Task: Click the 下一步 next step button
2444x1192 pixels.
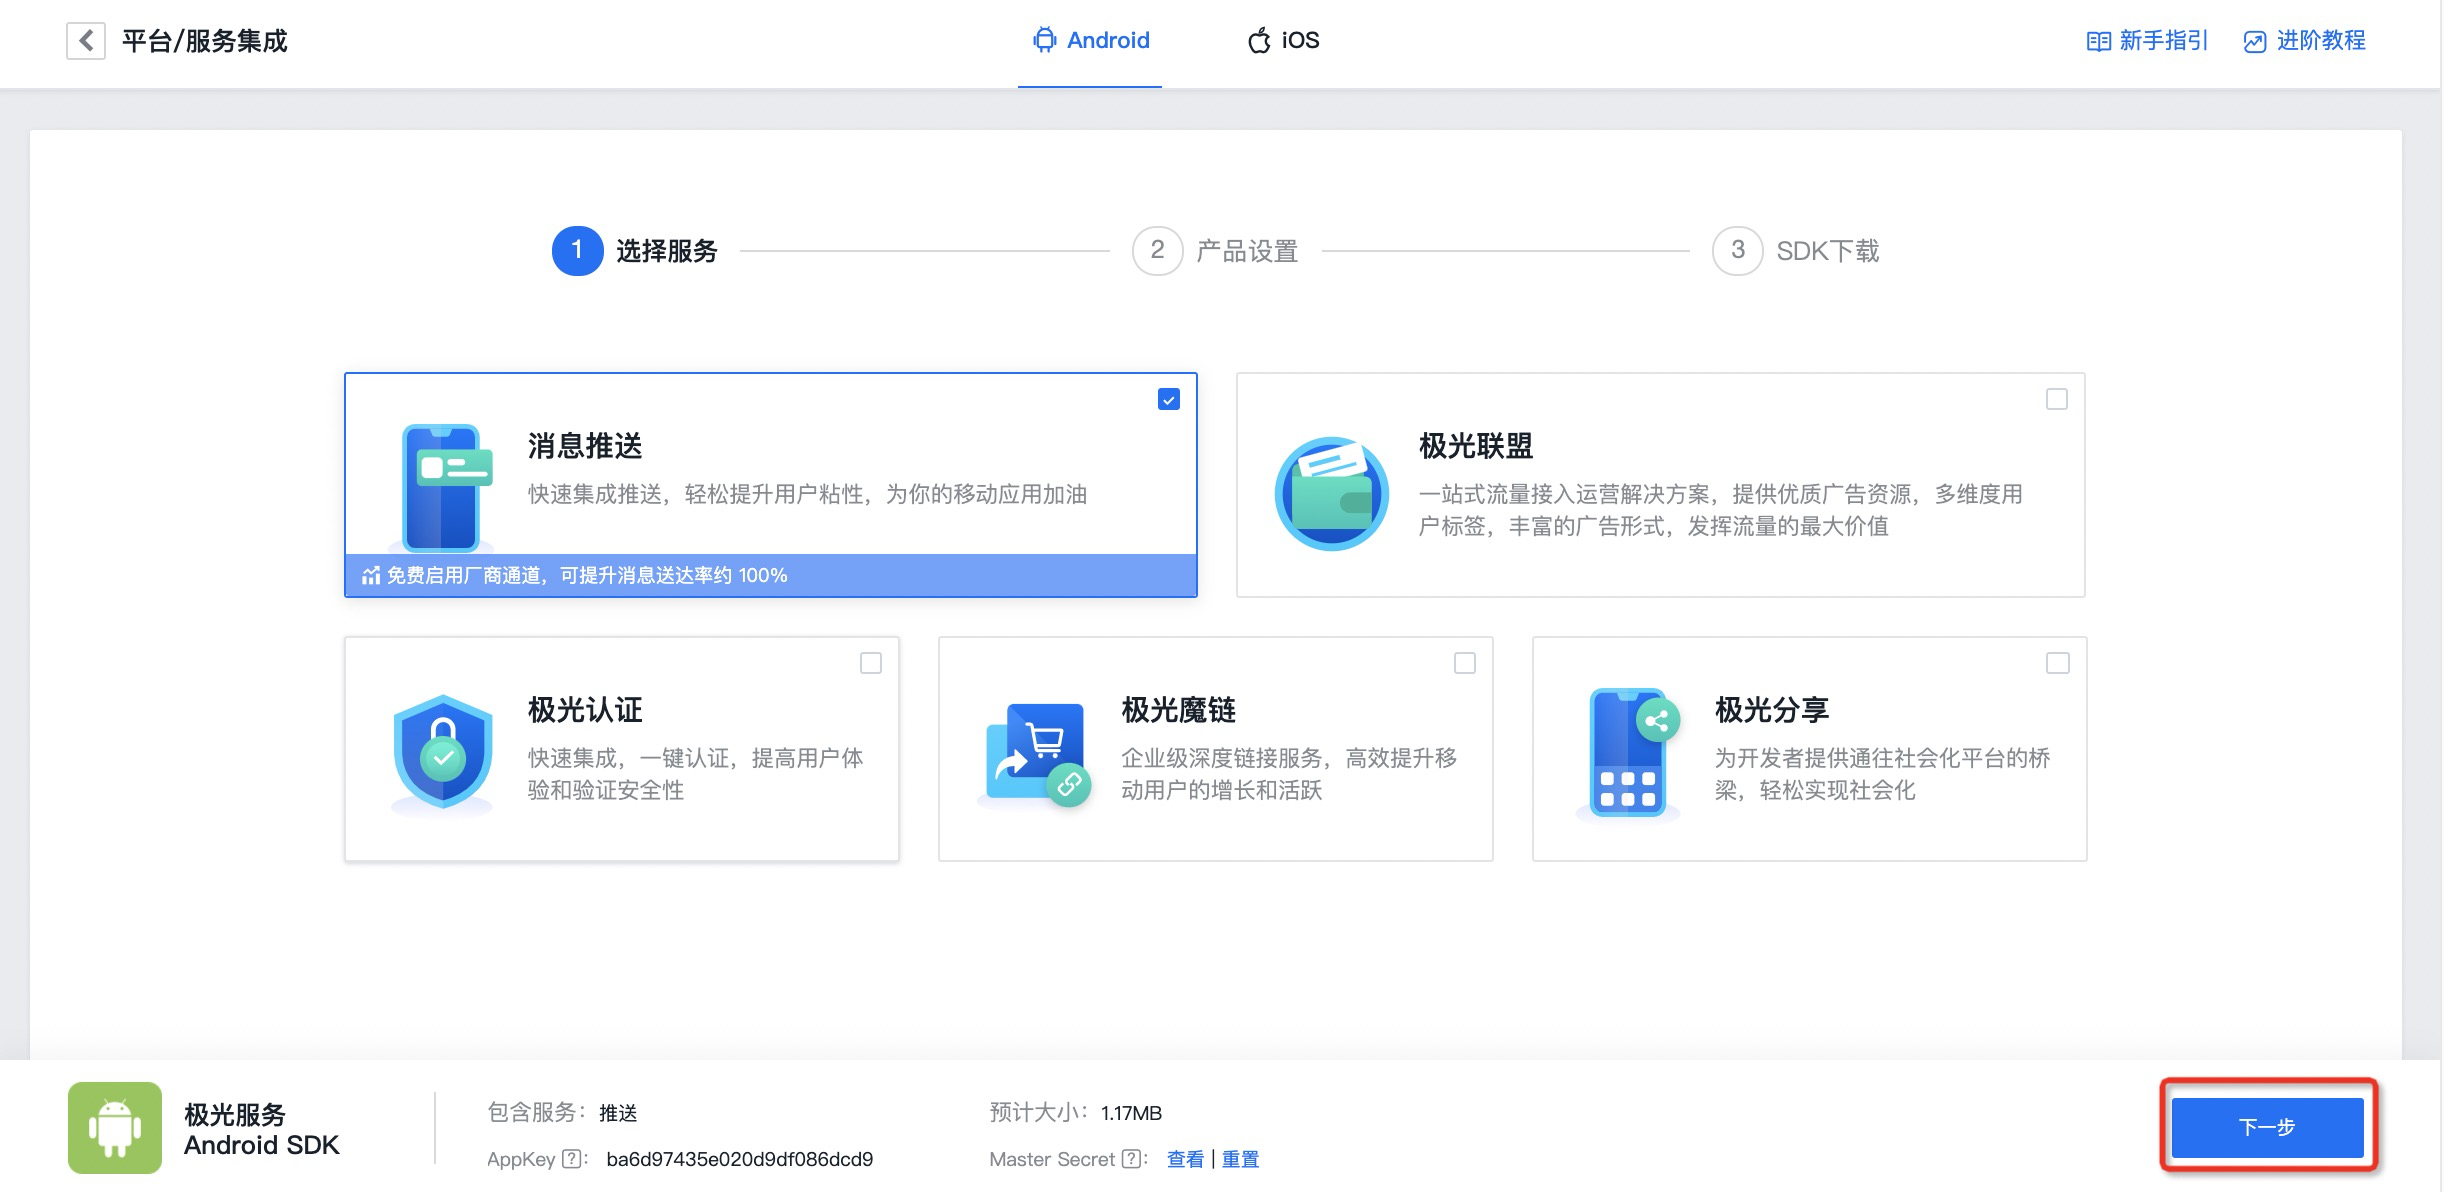Action: tap(2267, 1127)
